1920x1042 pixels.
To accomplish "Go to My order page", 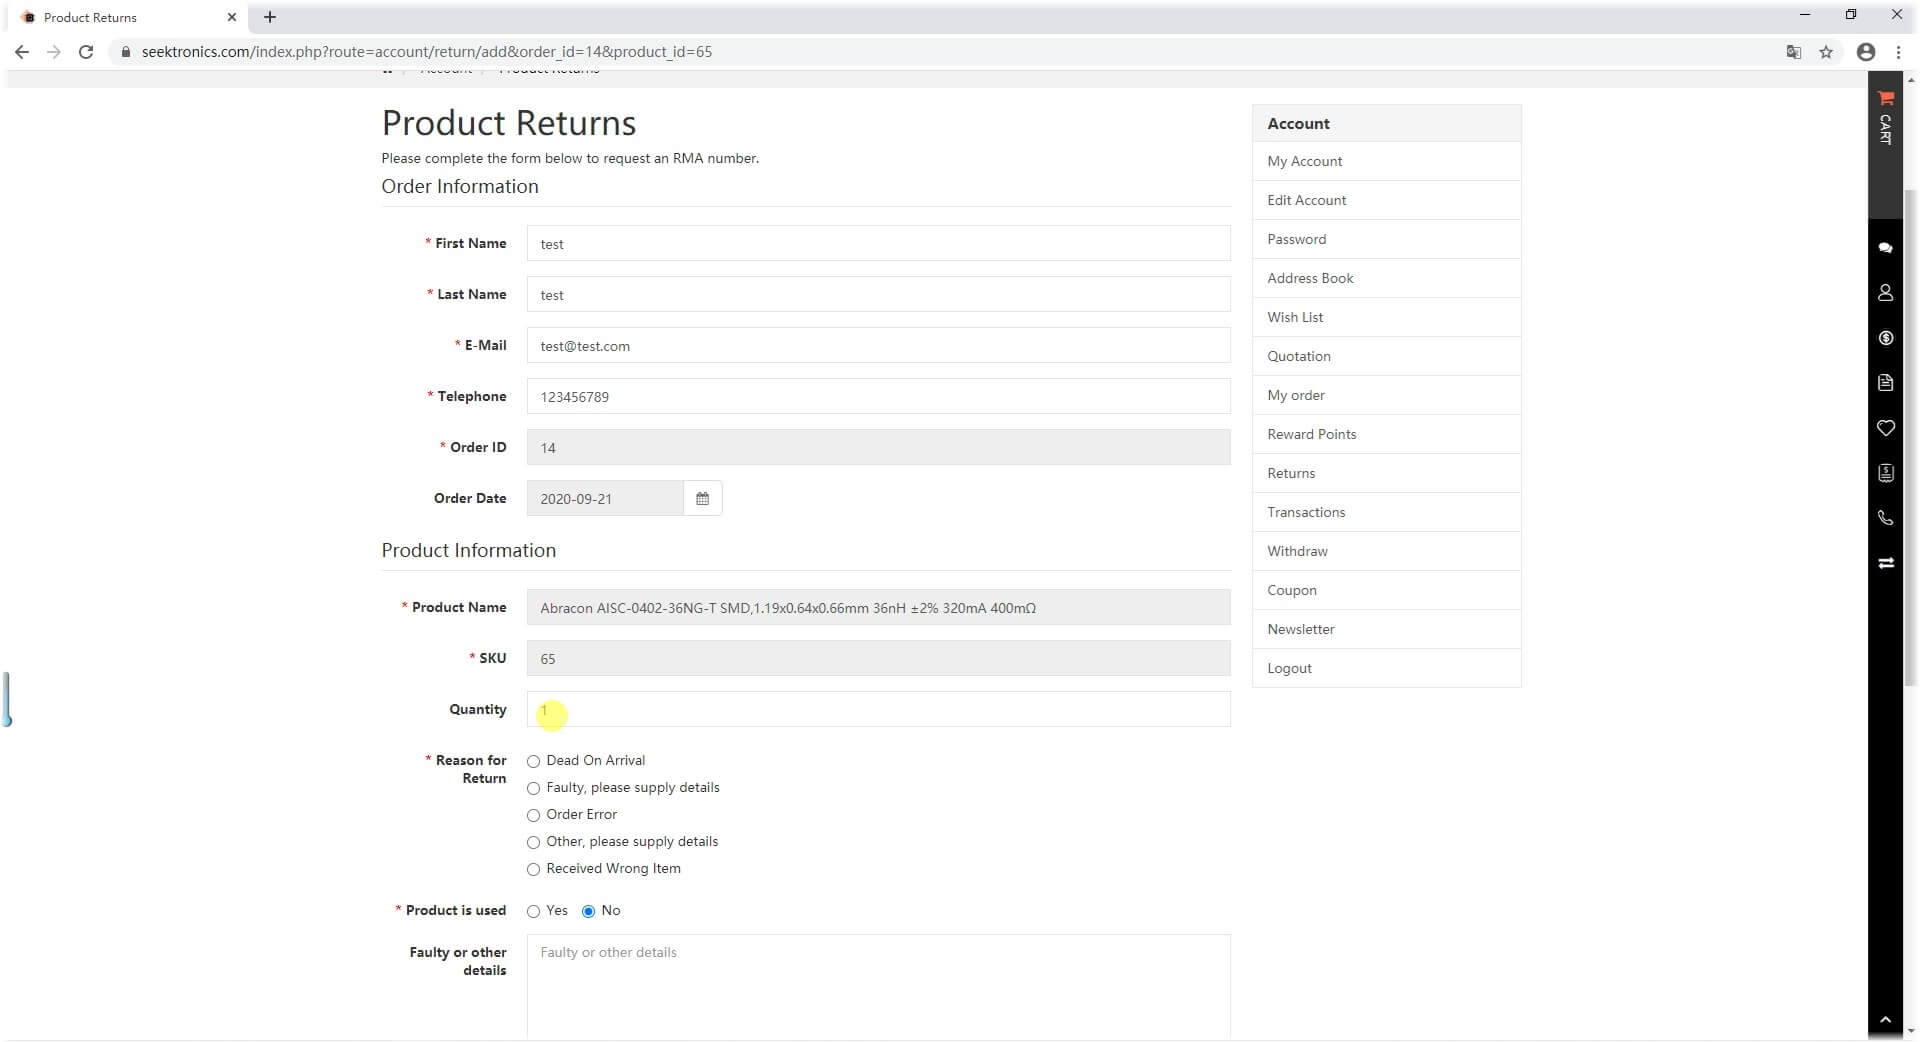I will click(1386, 395).
